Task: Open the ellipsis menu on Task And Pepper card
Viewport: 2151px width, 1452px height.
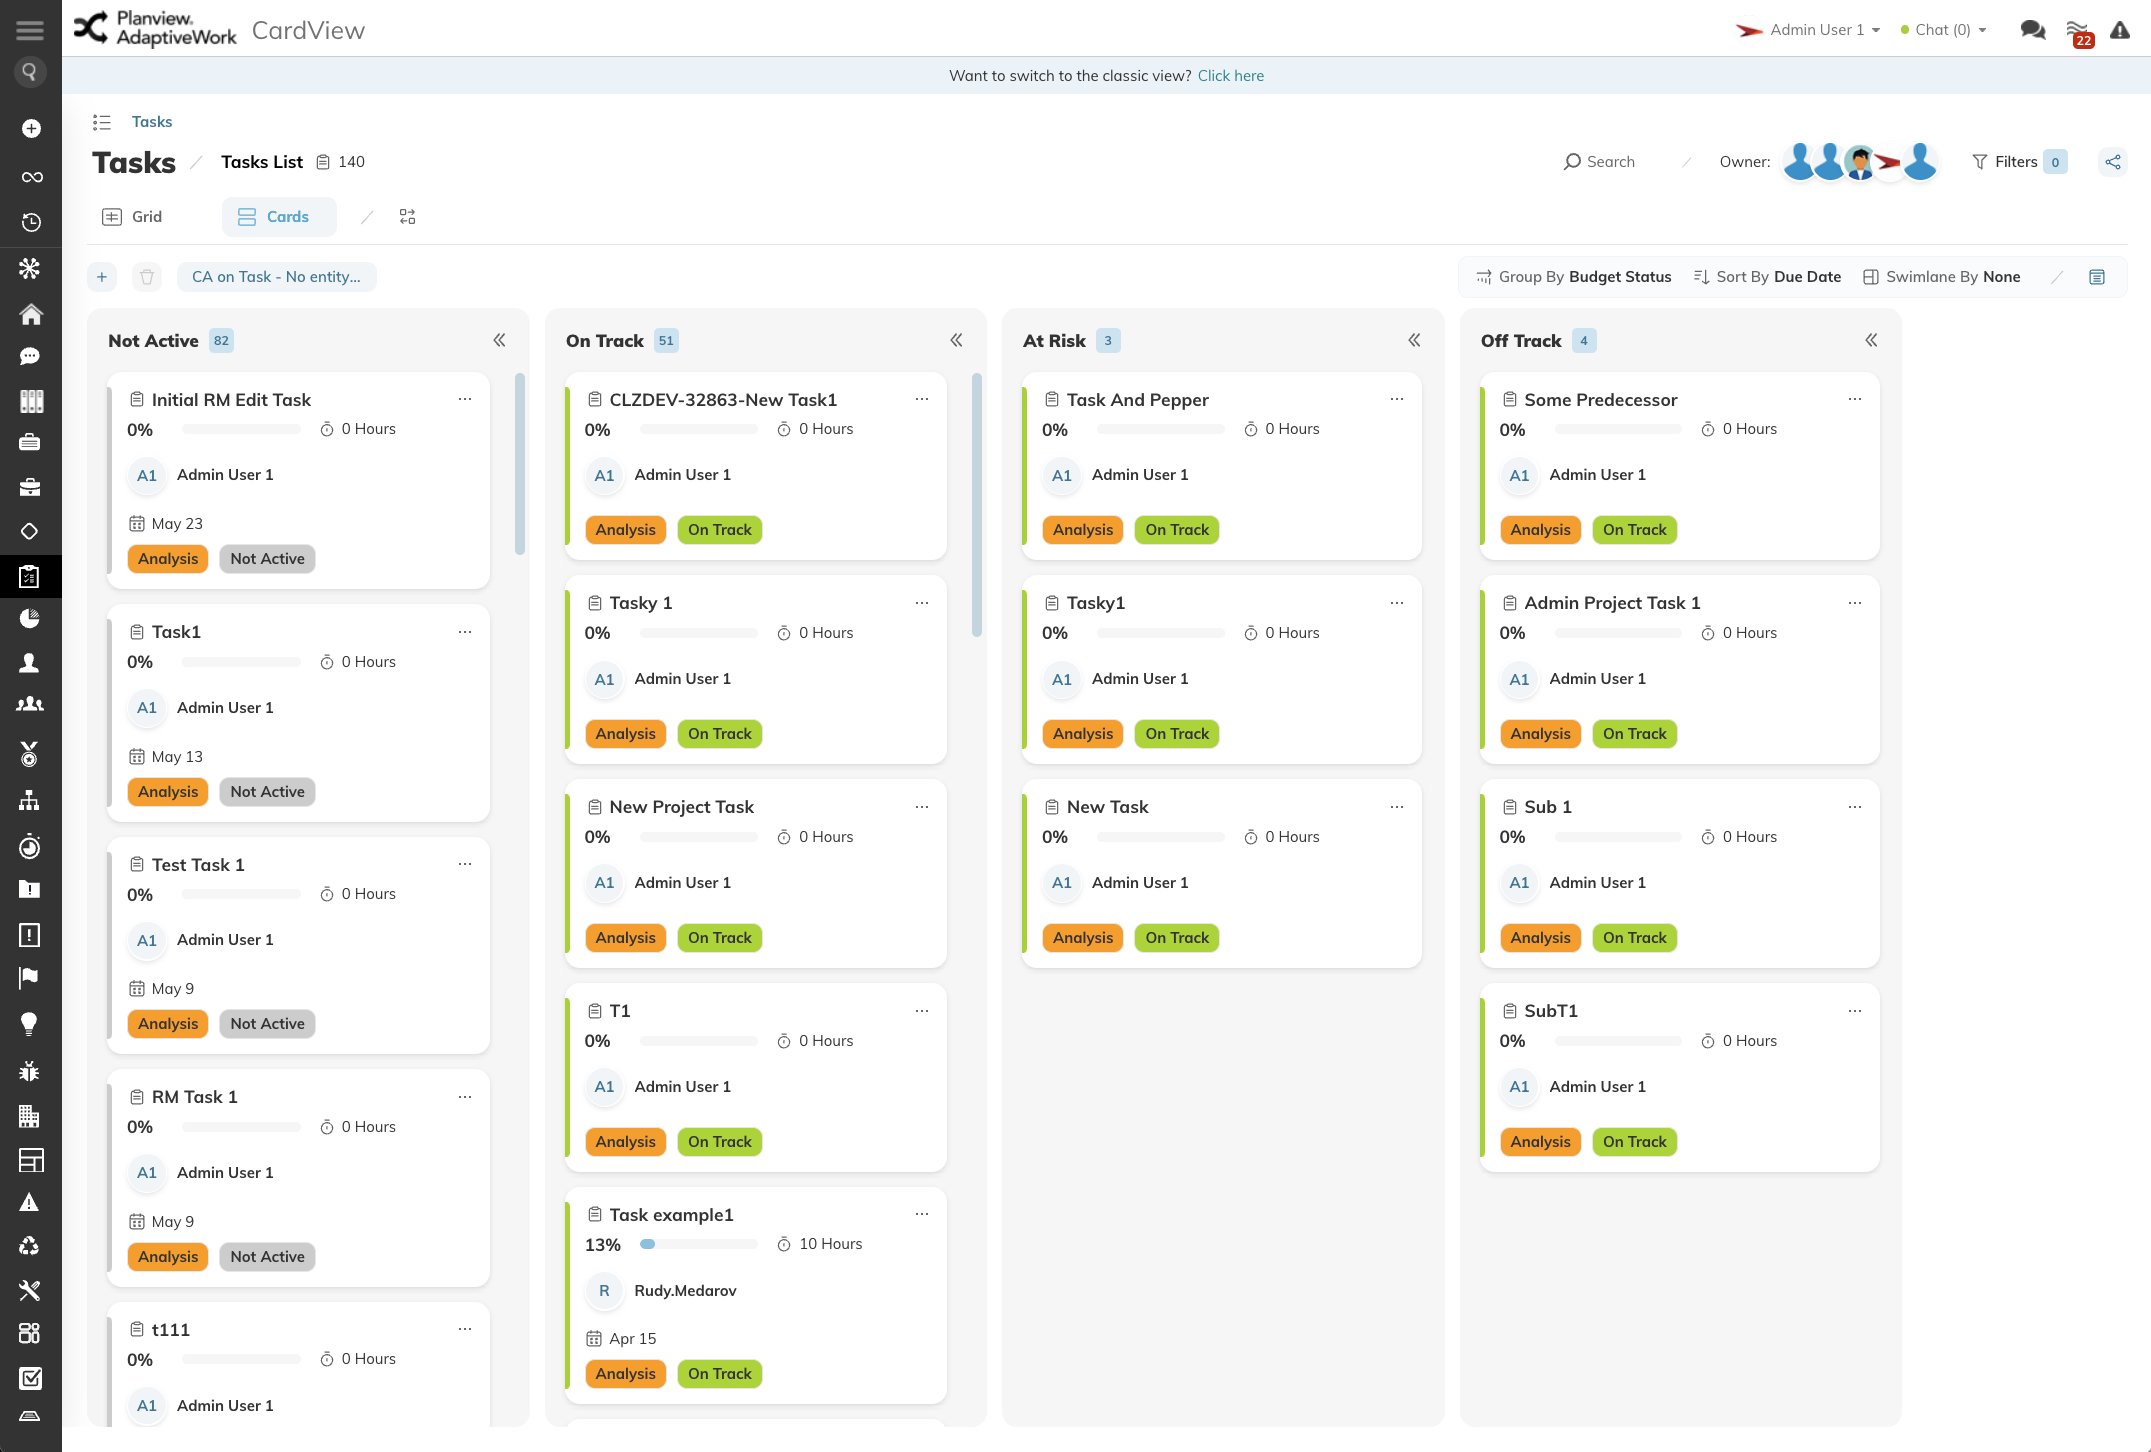Action: [1396, 398]
